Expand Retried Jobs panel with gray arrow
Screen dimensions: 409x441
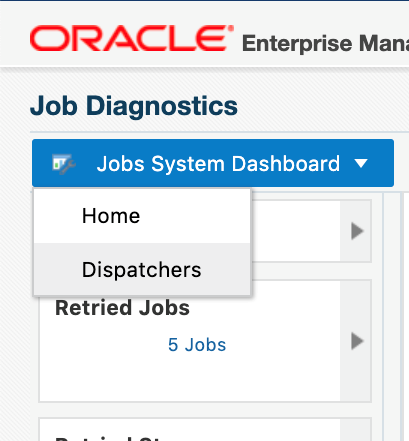click(x=357, y=341)
